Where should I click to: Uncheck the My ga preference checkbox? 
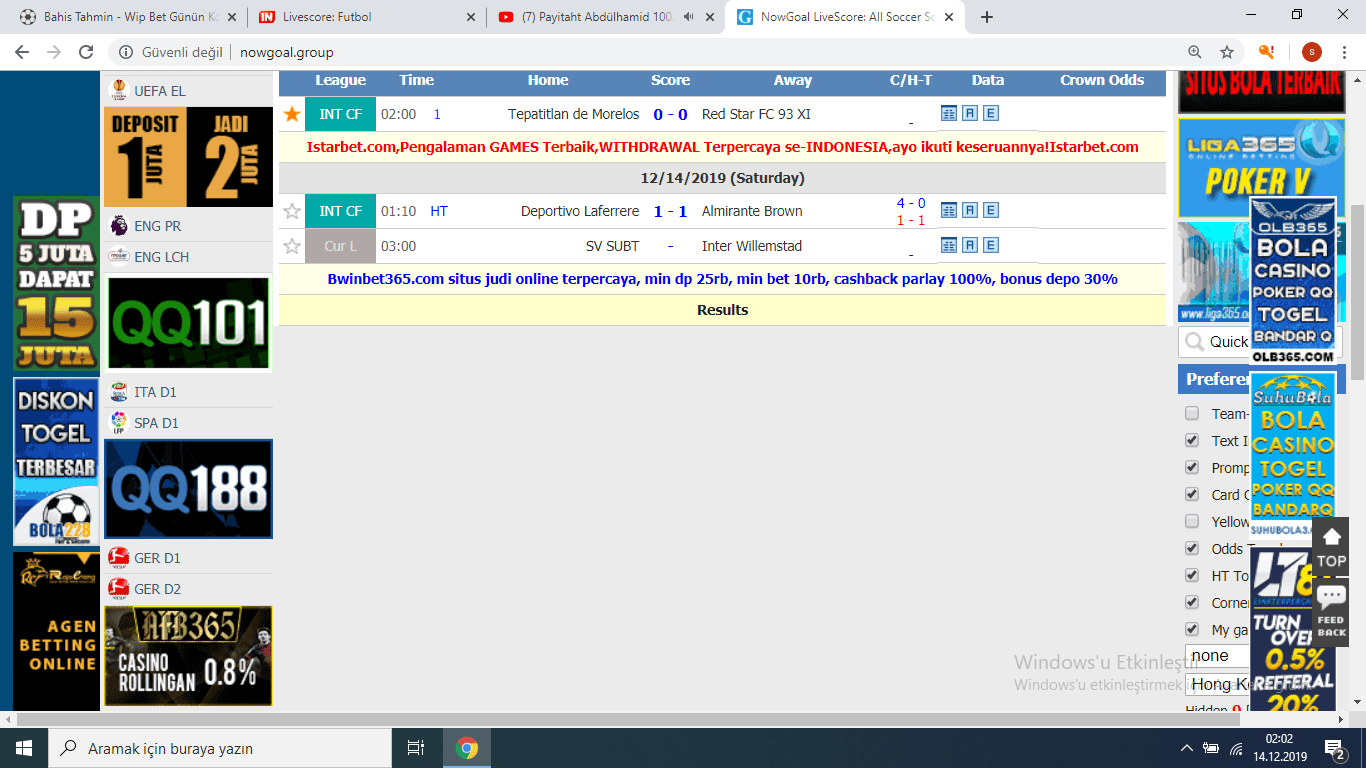(x=1192, y=629)
